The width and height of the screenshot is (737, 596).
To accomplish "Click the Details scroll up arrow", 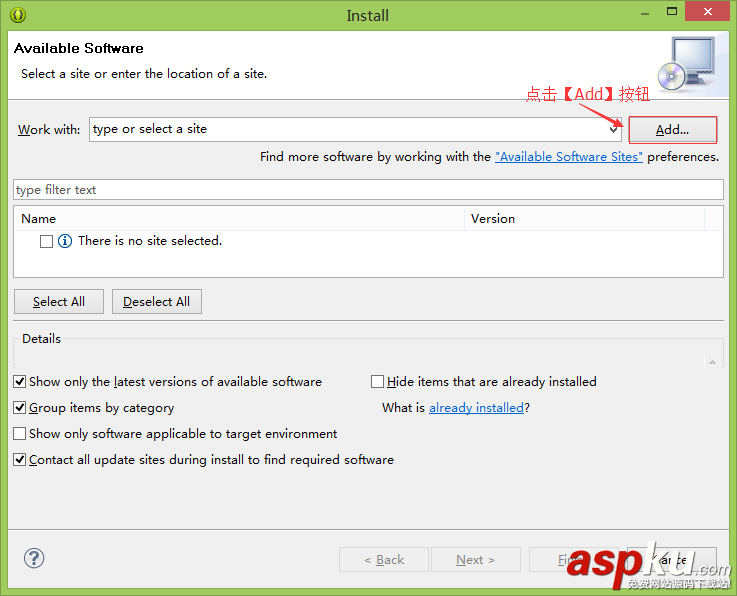I will coord(713,362).
